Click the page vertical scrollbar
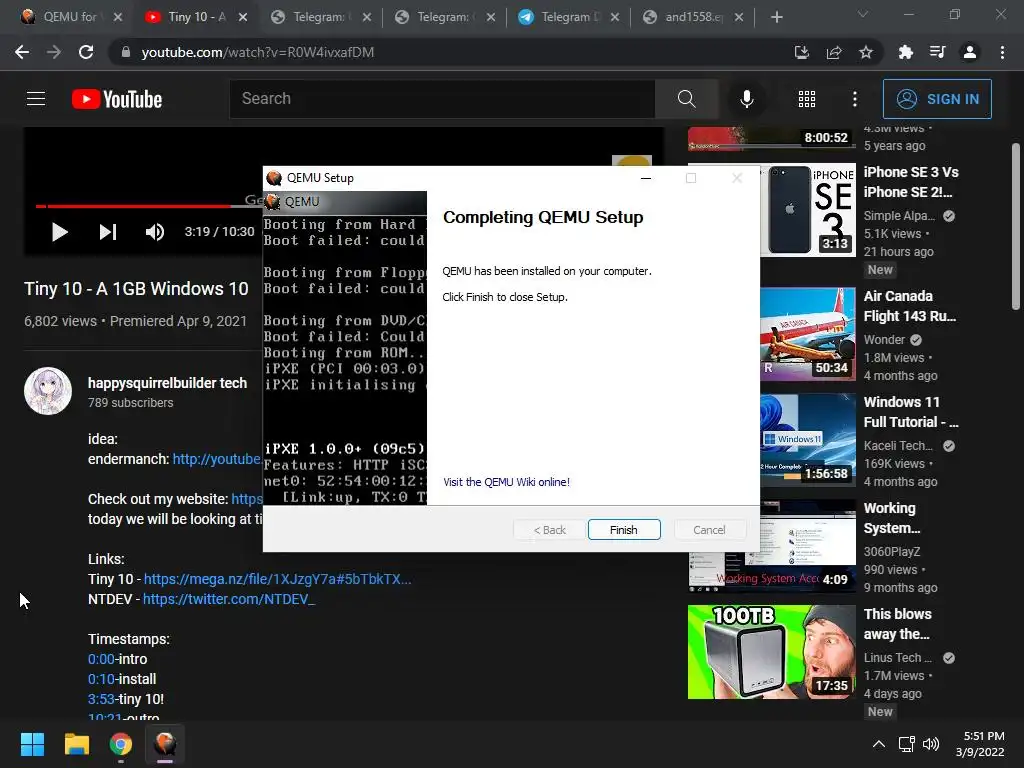 1016,226
